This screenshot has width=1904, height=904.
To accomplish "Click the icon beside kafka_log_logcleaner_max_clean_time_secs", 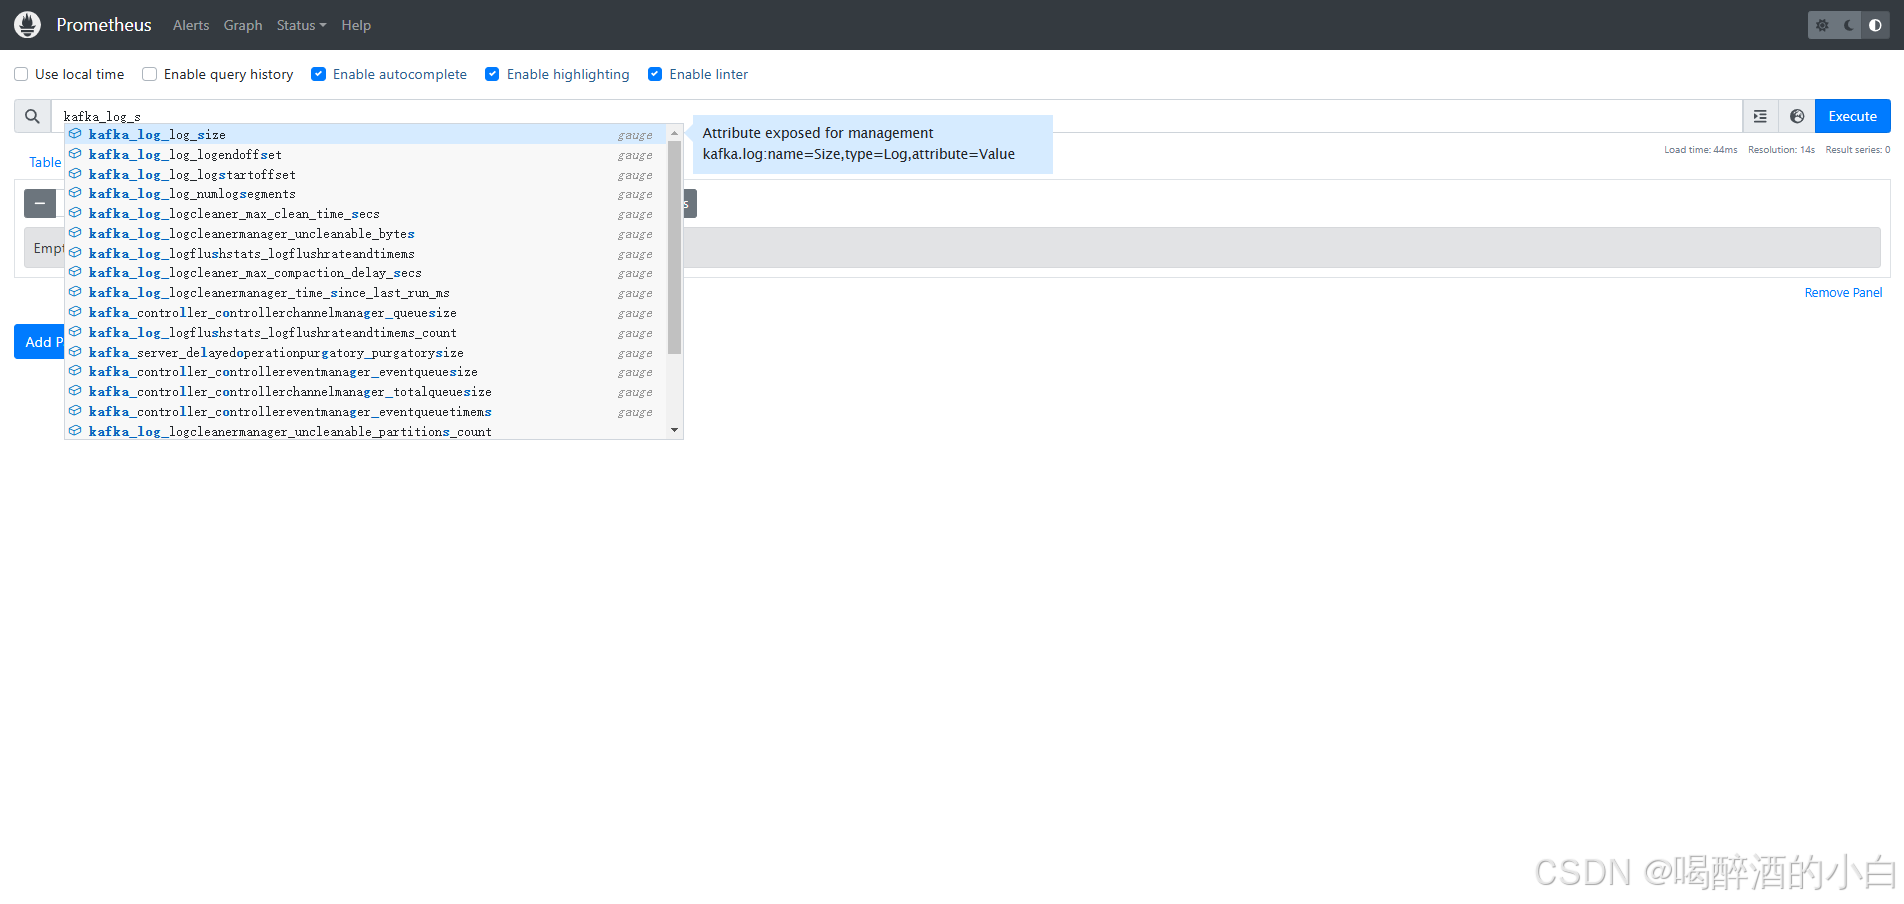I will click(x=75, y=213).
